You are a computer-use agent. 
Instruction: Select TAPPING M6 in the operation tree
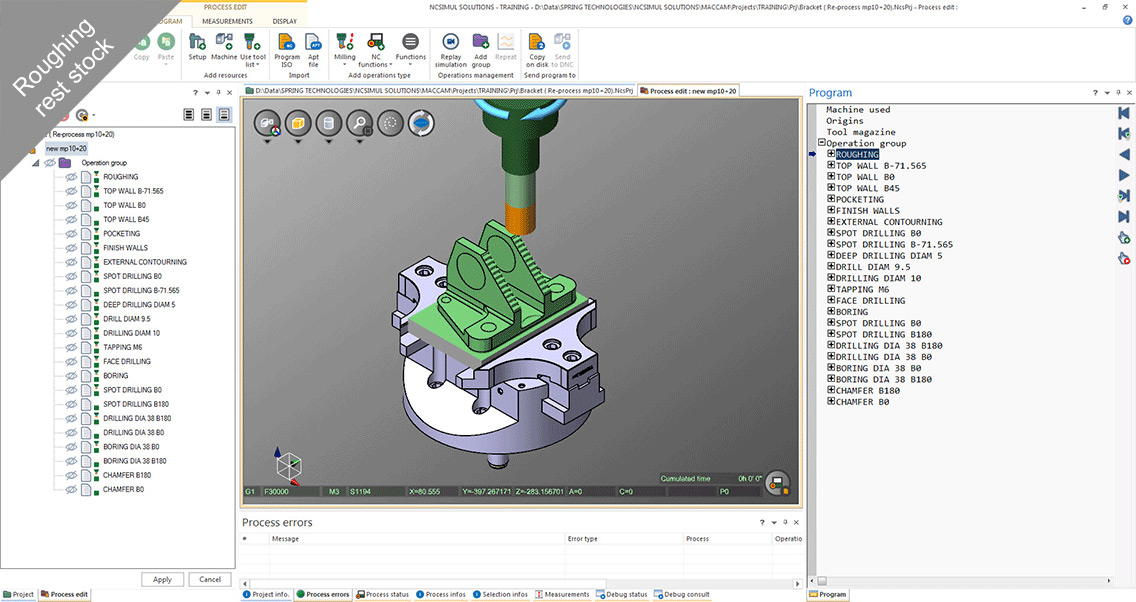[x=122, y=347]
